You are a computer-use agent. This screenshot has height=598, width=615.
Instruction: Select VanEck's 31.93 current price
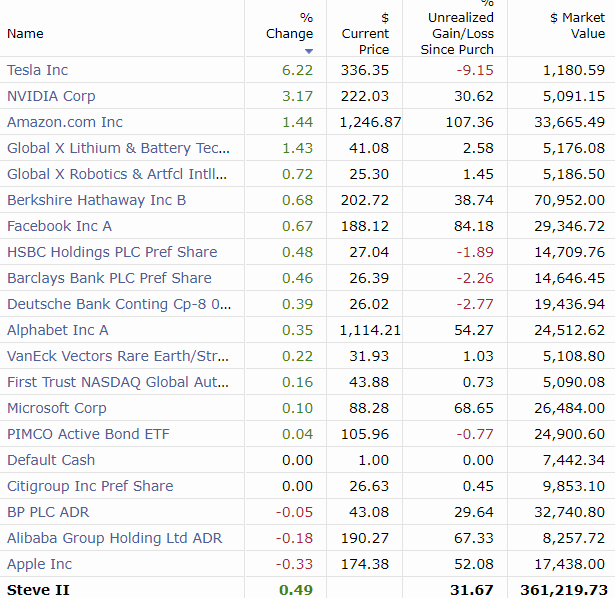369,356
